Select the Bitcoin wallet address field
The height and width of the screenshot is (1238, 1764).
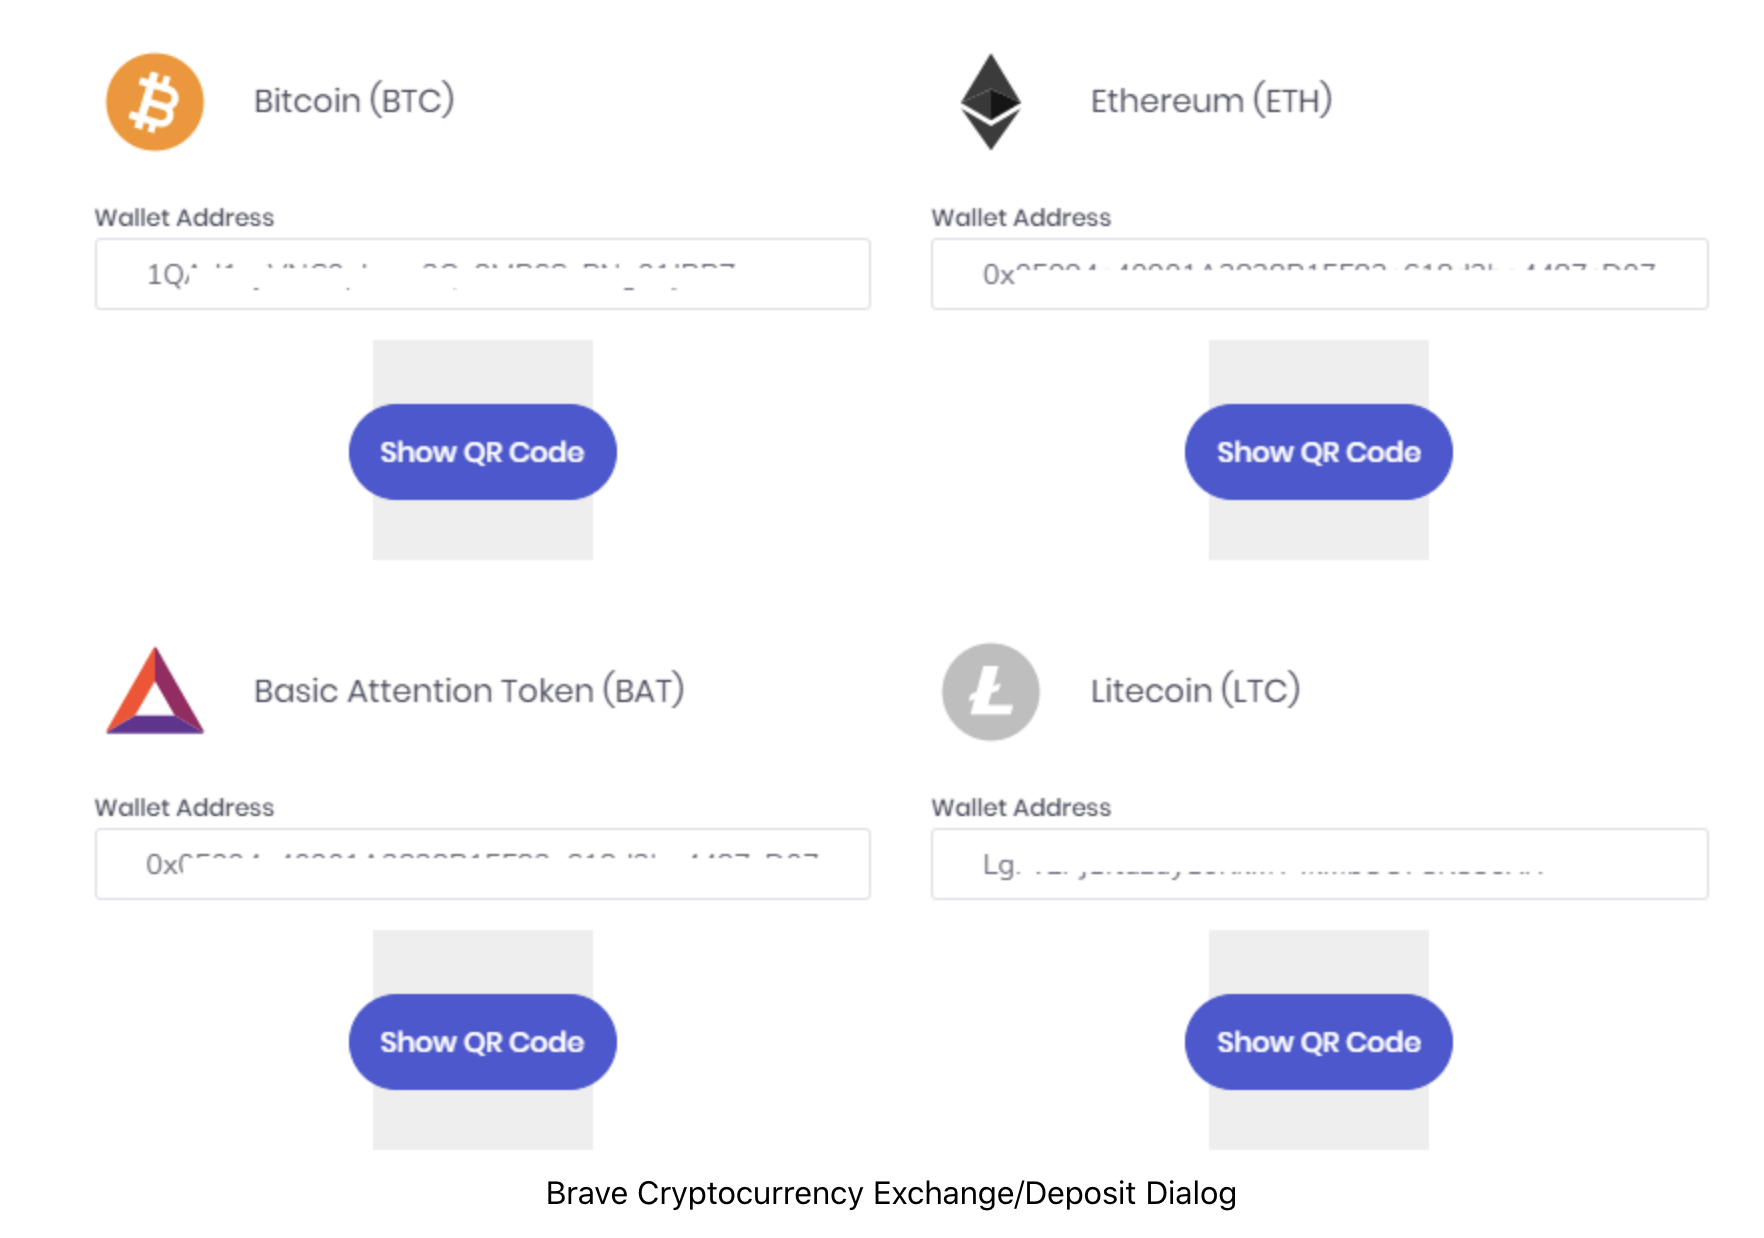(x=482, y=274)
